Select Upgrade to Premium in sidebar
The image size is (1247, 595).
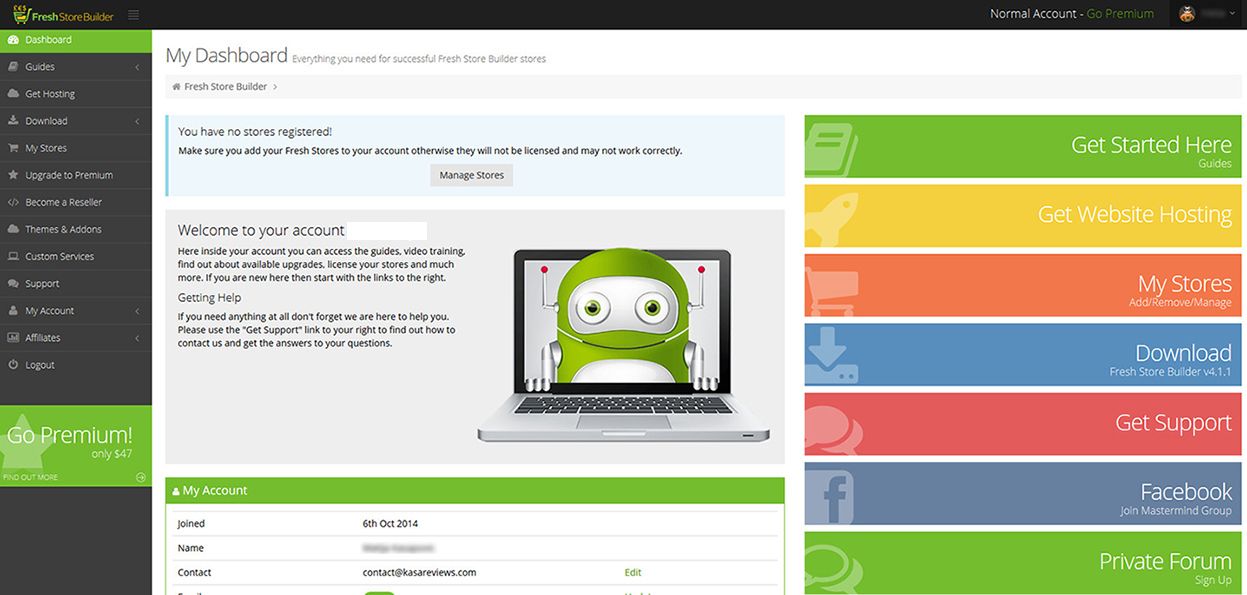click(76, 175)
